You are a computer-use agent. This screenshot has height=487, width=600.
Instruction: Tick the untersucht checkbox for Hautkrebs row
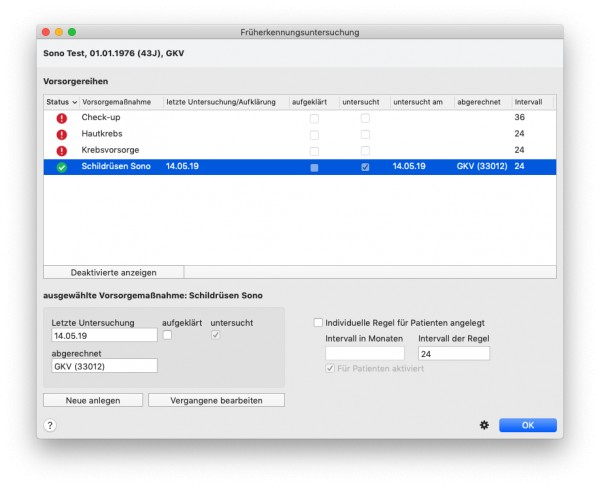tap(365, 135)
